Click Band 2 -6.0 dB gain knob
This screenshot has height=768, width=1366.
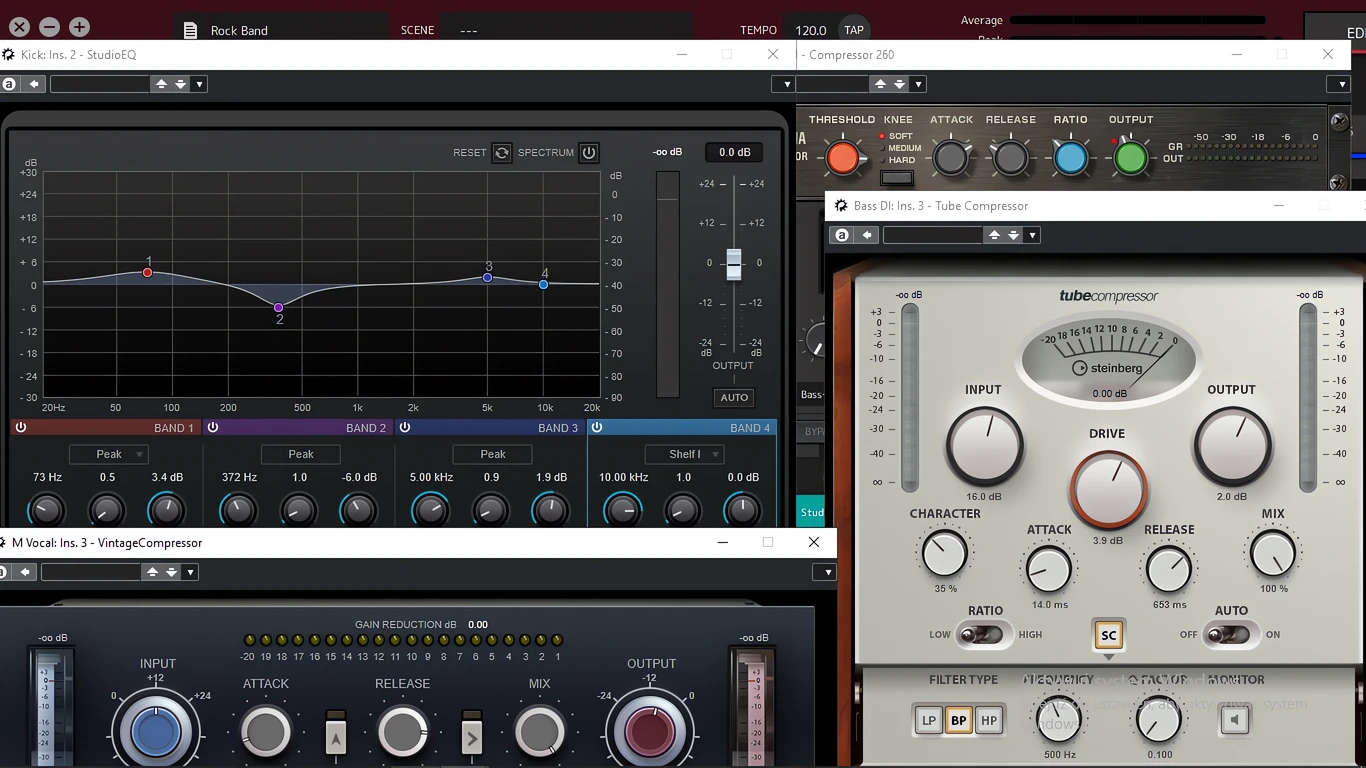(358, 509)
